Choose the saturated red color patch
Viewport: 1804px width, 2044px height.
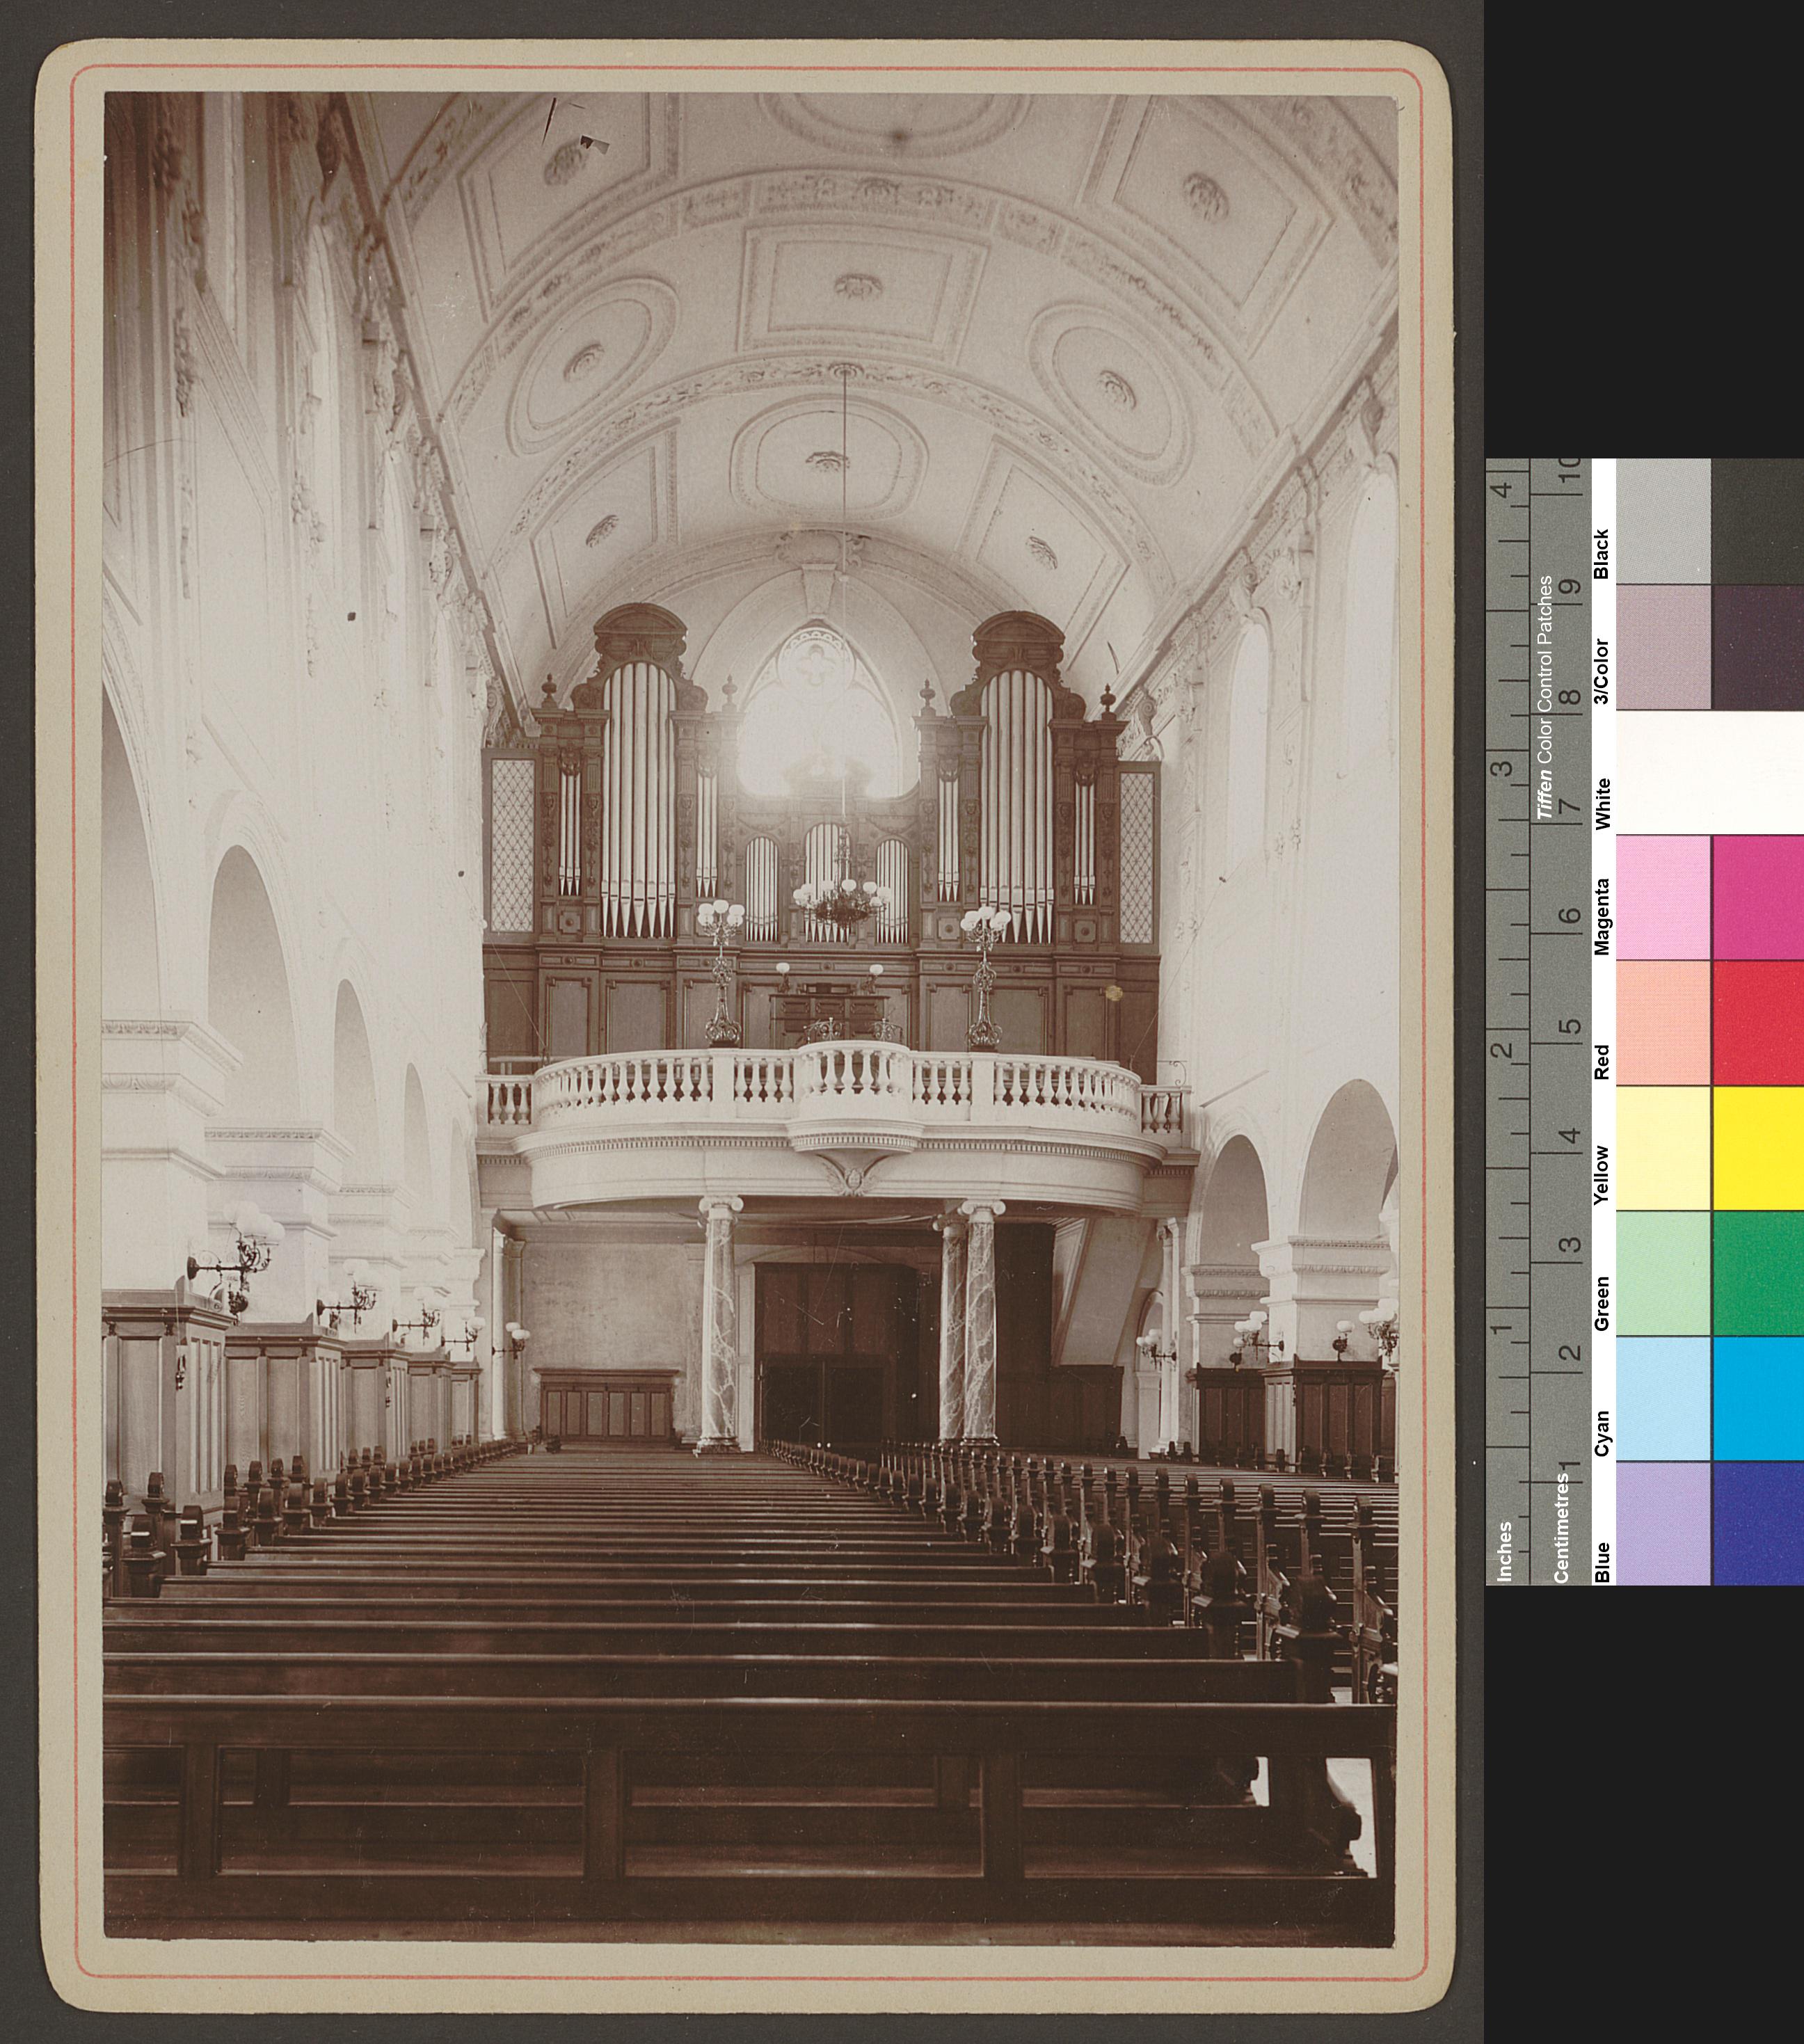[x=1758, y=1023]
